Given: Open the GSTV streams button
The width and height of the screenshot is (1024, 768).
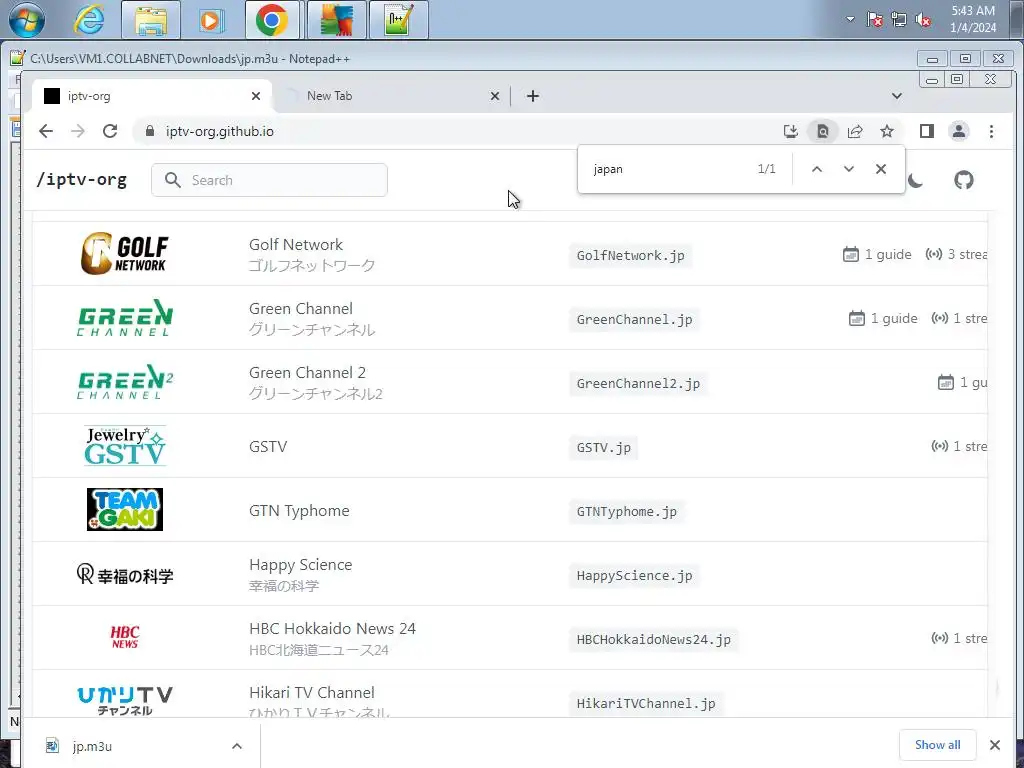Looking at the screenshot, I should [x=959, y=446].
